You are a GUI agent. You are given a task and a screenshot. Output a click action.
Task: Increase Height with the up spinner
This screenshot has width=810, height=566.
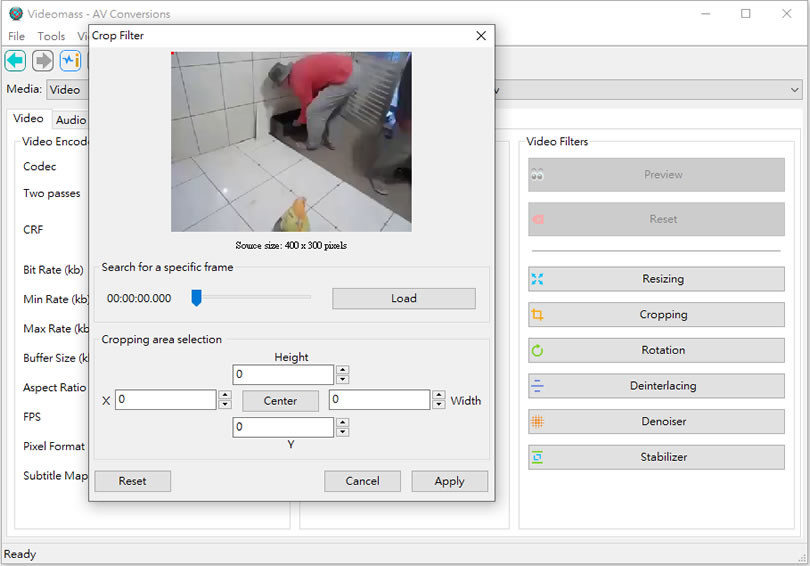pos(342,370)
